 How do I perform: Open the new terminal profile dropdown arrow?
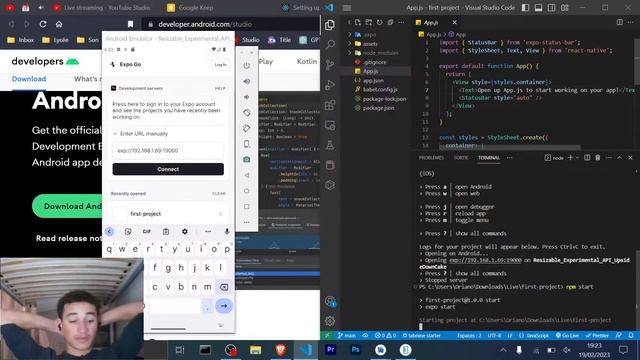pos(578,158)
